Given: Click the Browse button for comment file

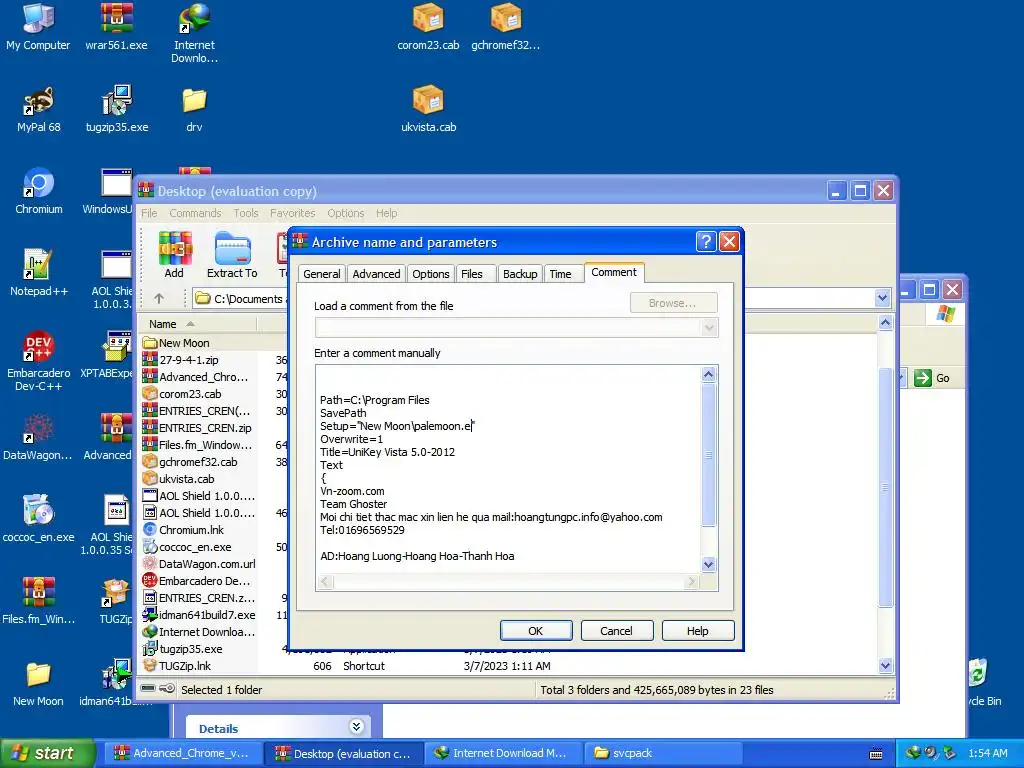Looking at the screenshot, I should (x=673, y=303).
